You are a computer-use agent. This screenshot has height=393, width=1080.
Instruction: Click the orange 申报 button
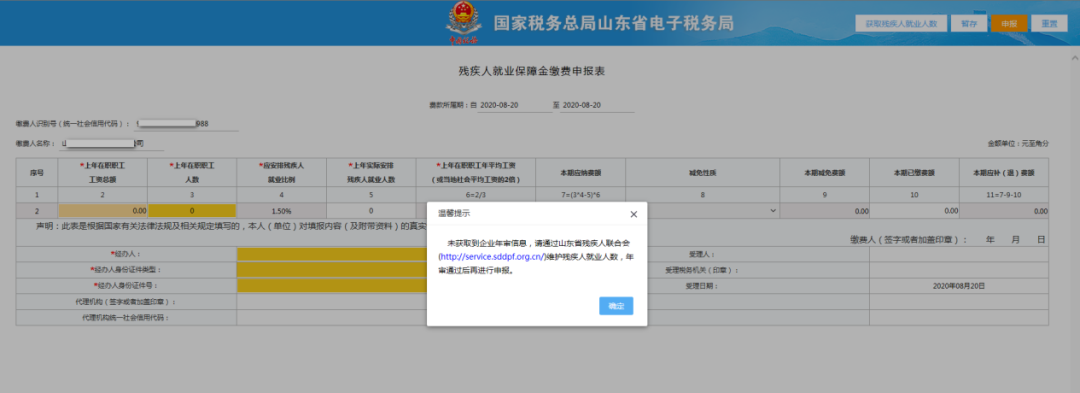click(x=1009, y=23)
